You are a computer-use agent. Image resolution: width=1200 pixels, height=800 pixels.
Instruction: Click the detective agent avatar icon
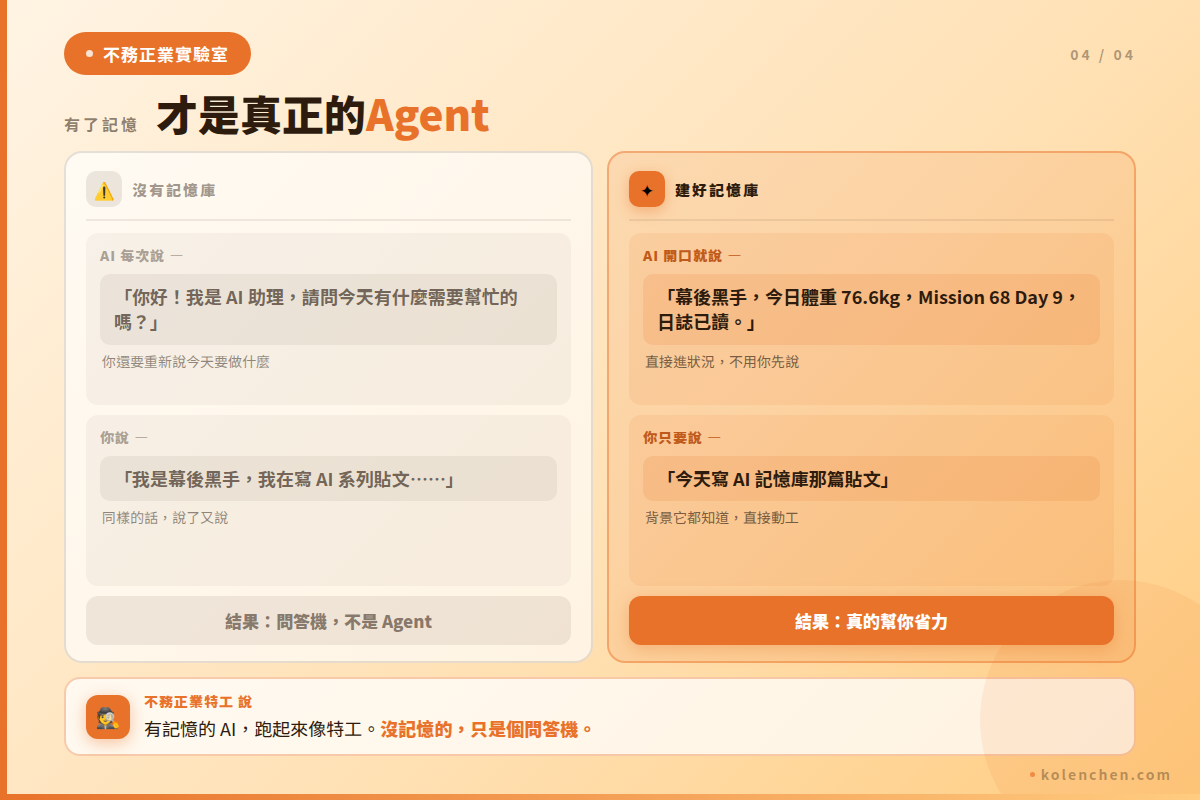(108, 717)
